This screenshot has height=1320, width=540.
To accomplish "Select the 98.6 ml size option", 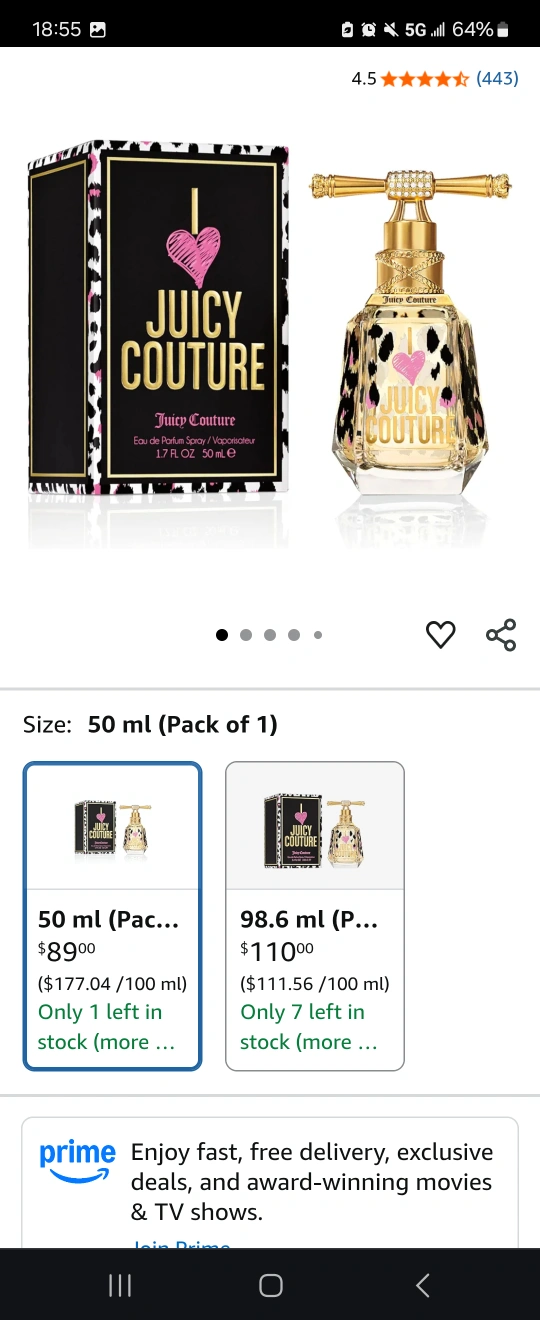I will pos(315,916).
